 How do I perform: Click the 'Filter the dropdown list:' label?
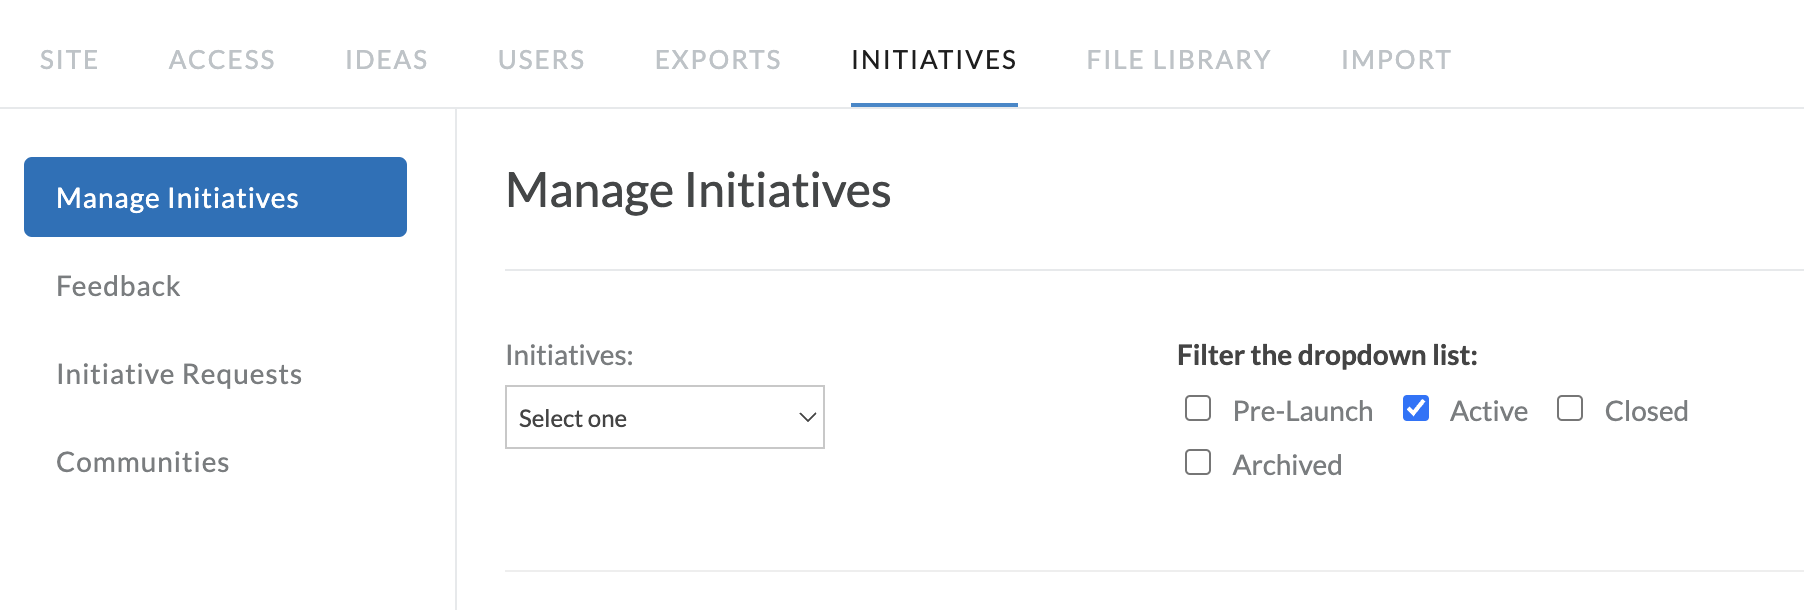(x=1327, y=355)
